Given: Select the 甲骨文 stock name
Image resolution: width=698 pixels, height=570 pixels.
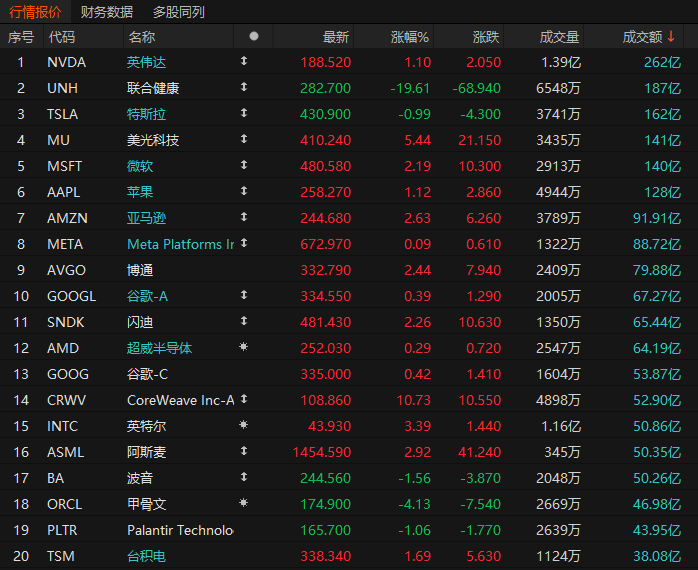Looking at the screenshot, I should click(x=146, y=504).
